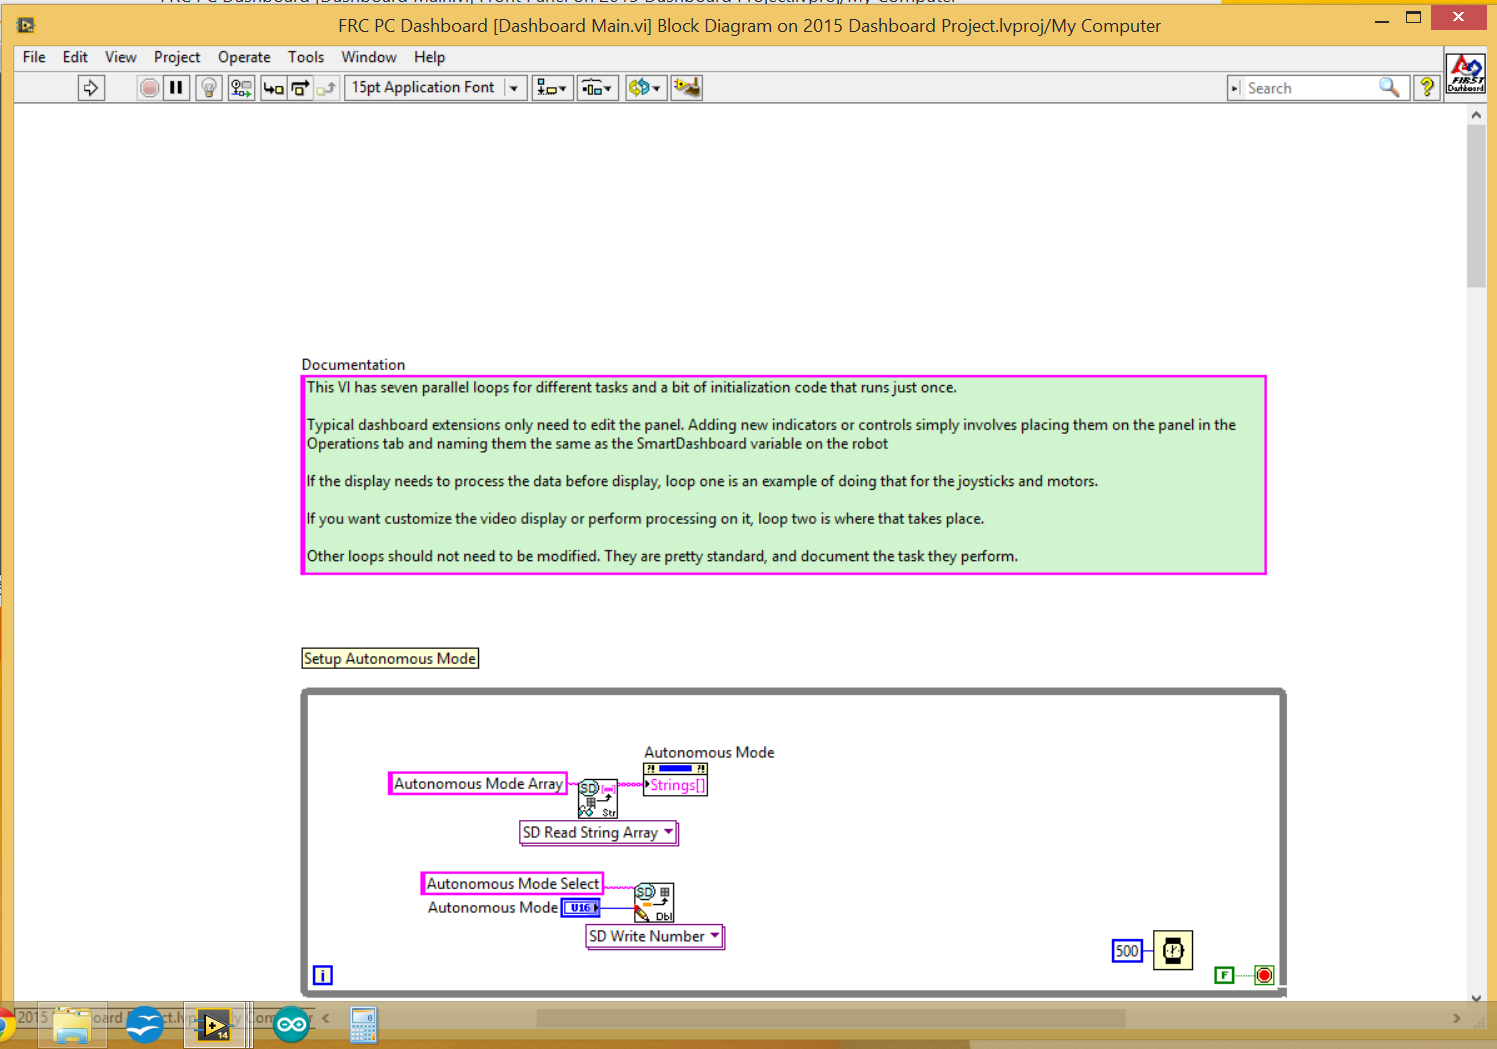The width and height of the screenshot is (1497, 1049).
Task: Click the SD Write Number selector
Action: (654, 936)
